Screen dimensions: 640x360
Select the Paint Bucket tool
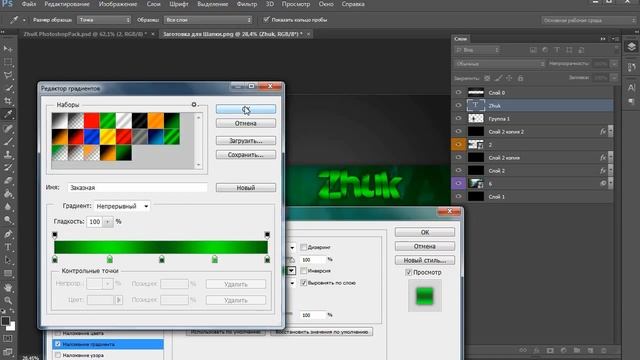[x=8, y=194]
